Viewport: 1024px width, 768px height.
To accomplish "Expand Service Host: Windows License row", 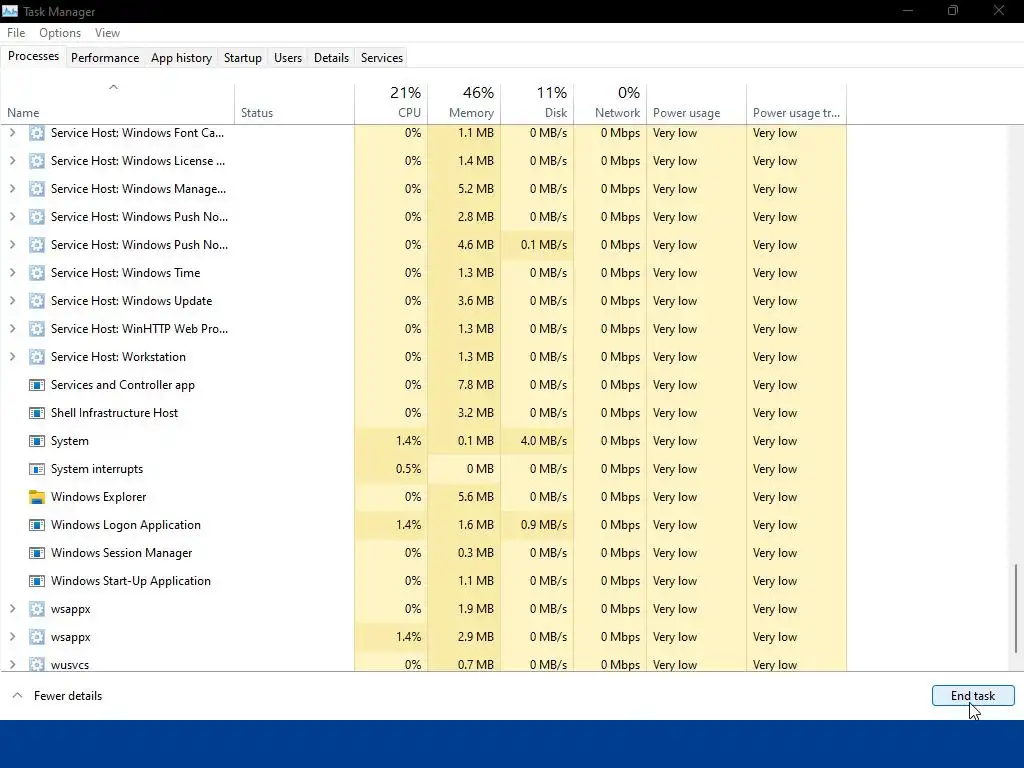I will click(12, 161).
